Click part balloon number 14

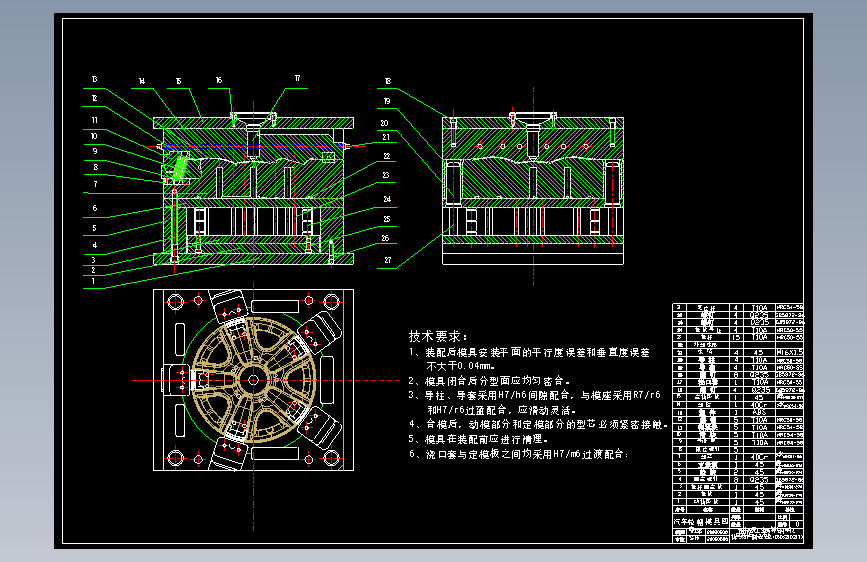point(142,81)
